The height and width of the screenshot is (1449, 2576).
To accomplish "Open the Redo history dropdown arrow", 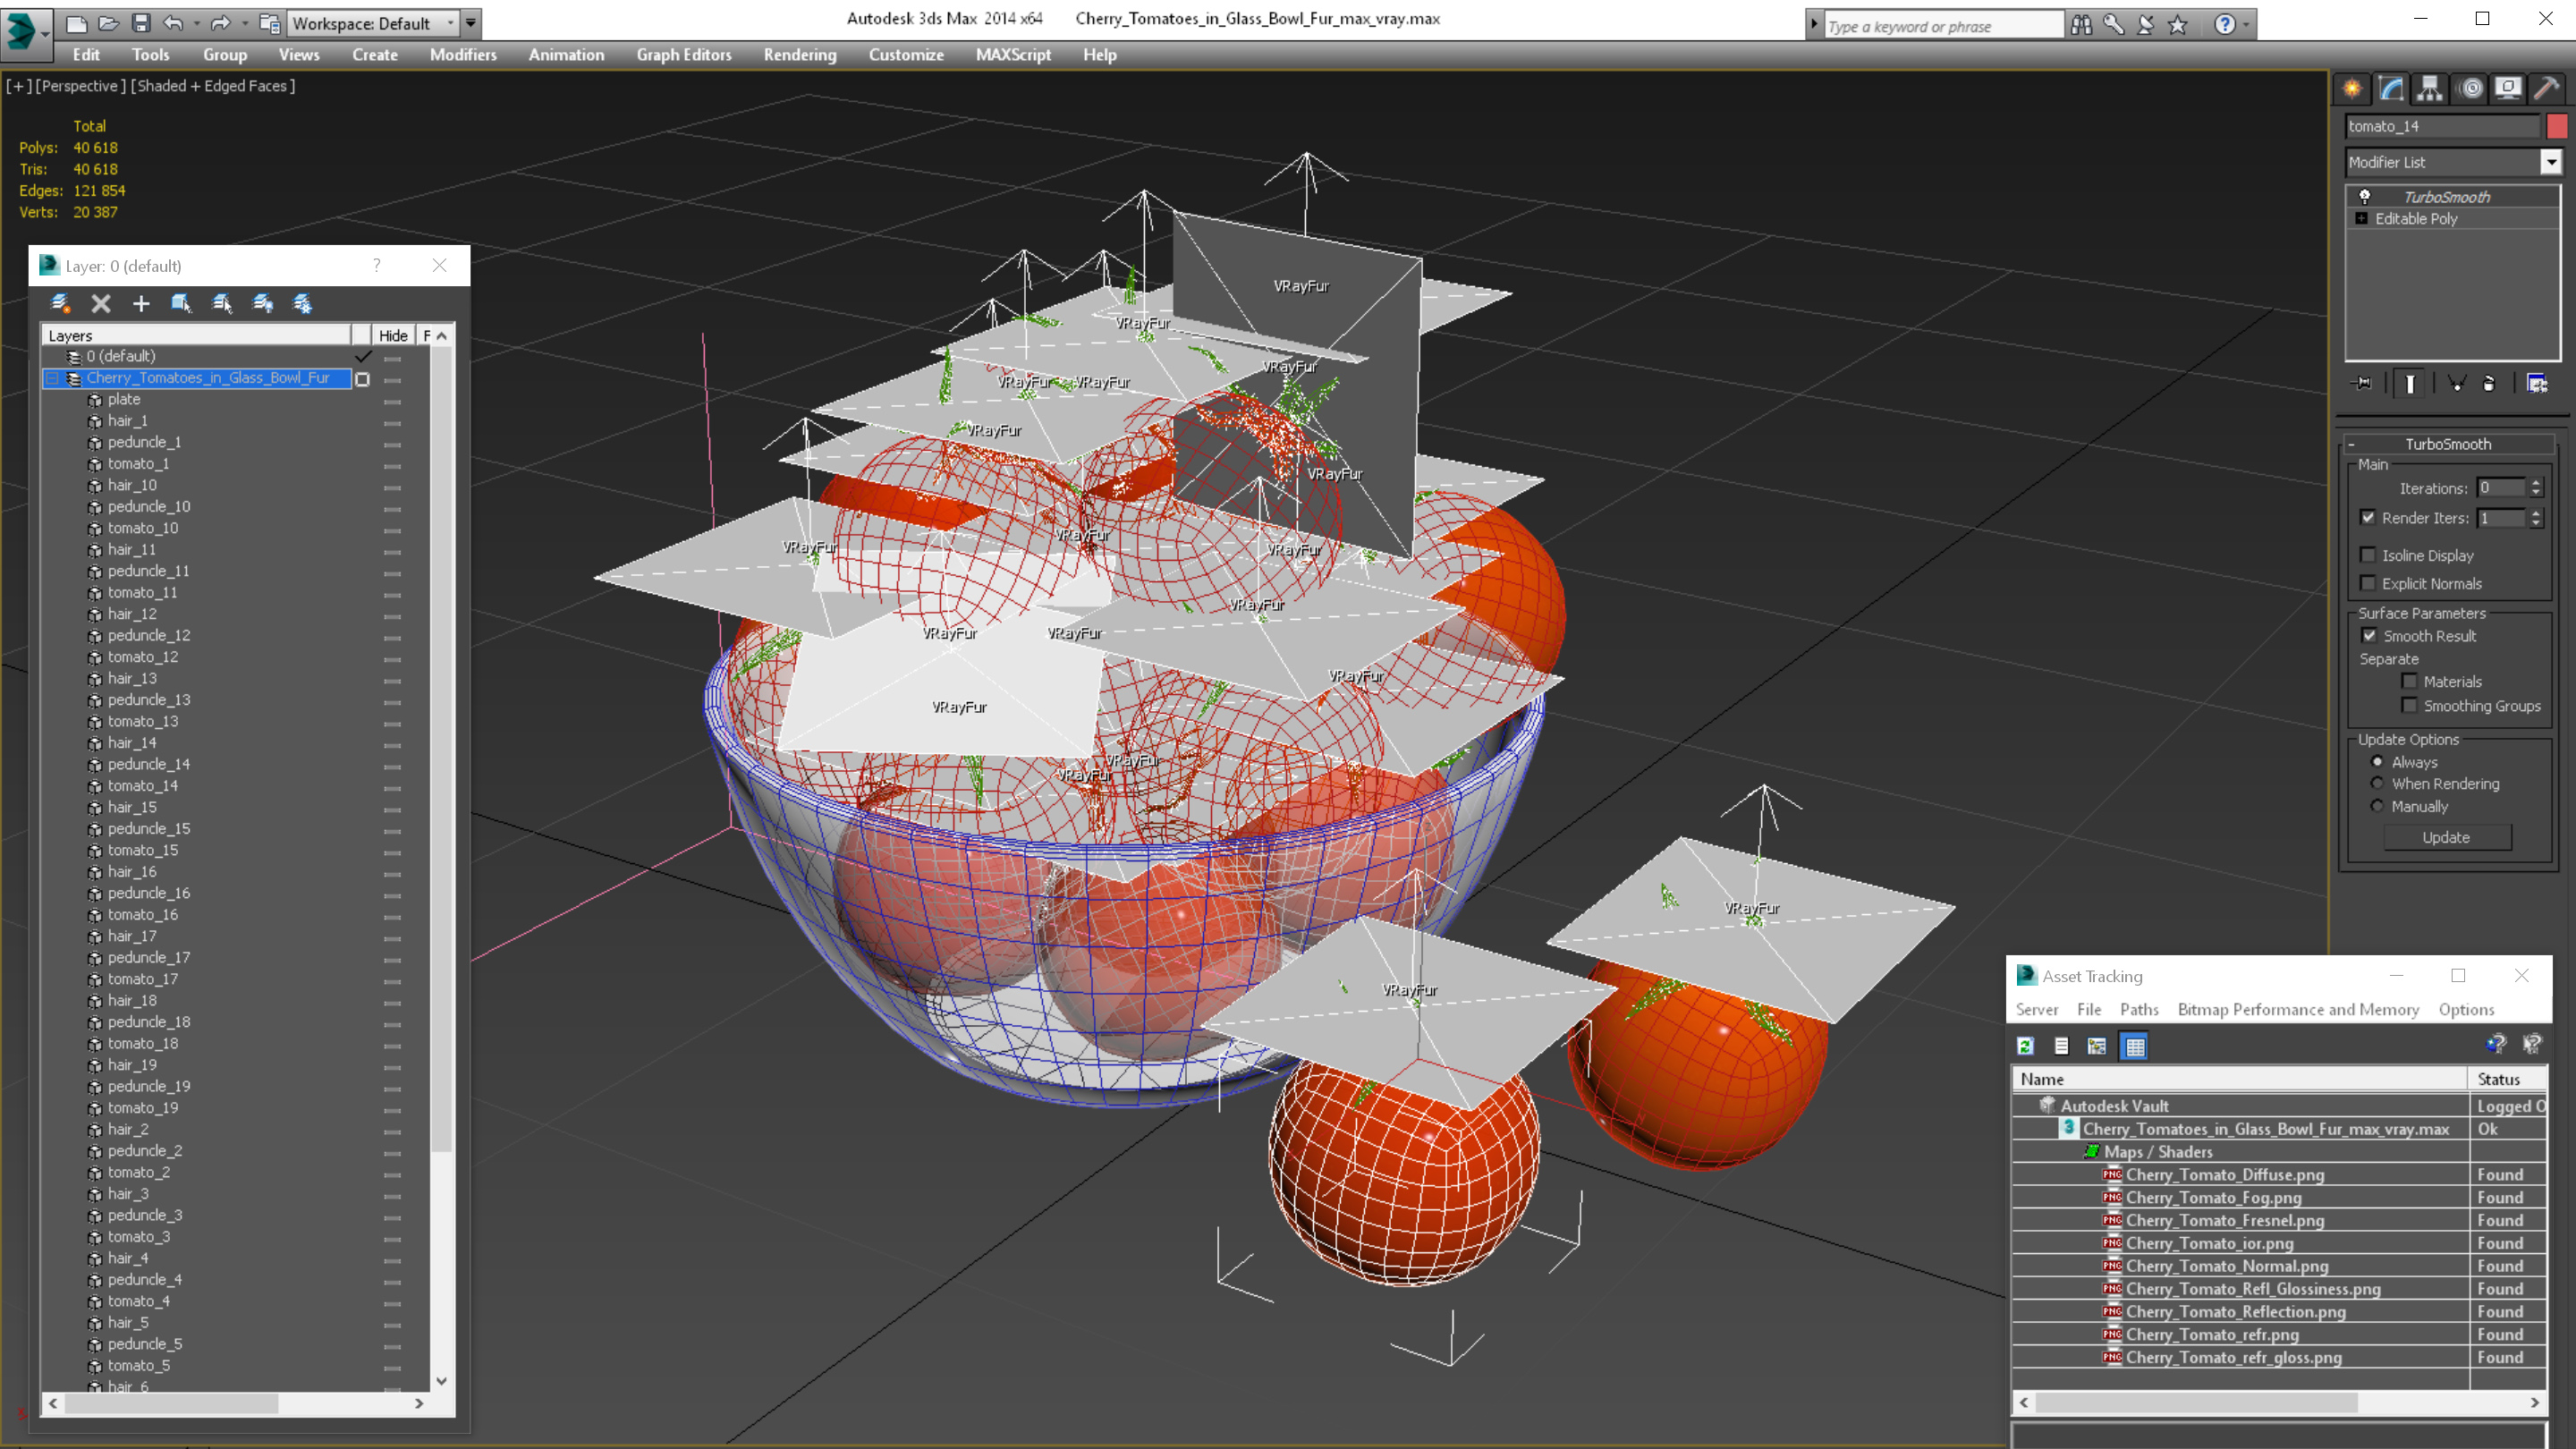I will (243, 23).
